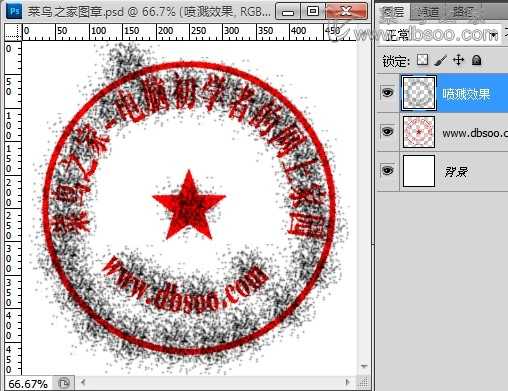The image size is (508, 391).
Task: Select the www.dbsoo layer thumbnail
Action: tap(419, 132)
